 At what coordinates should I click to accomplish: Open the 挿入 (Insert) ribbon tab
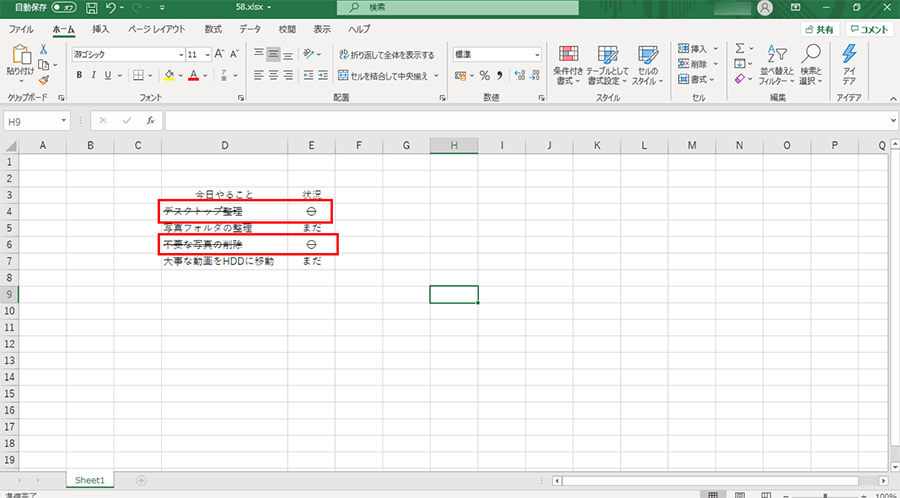tap(101, 30)
